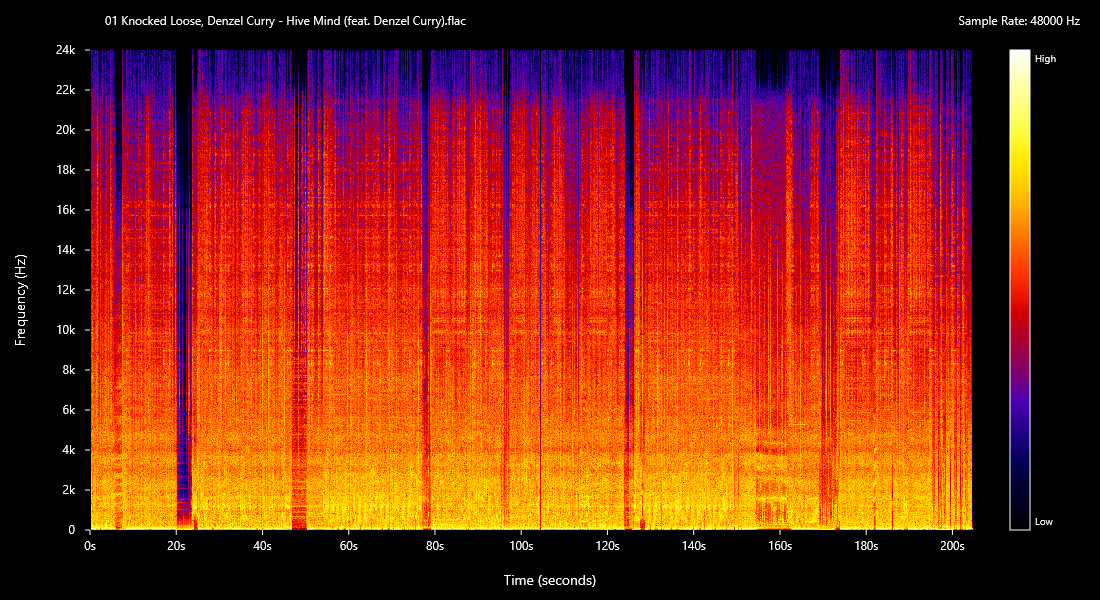Screen dimensions: 1100x600
Task: Click the 60s time tick label
Action: click(349, 546)
